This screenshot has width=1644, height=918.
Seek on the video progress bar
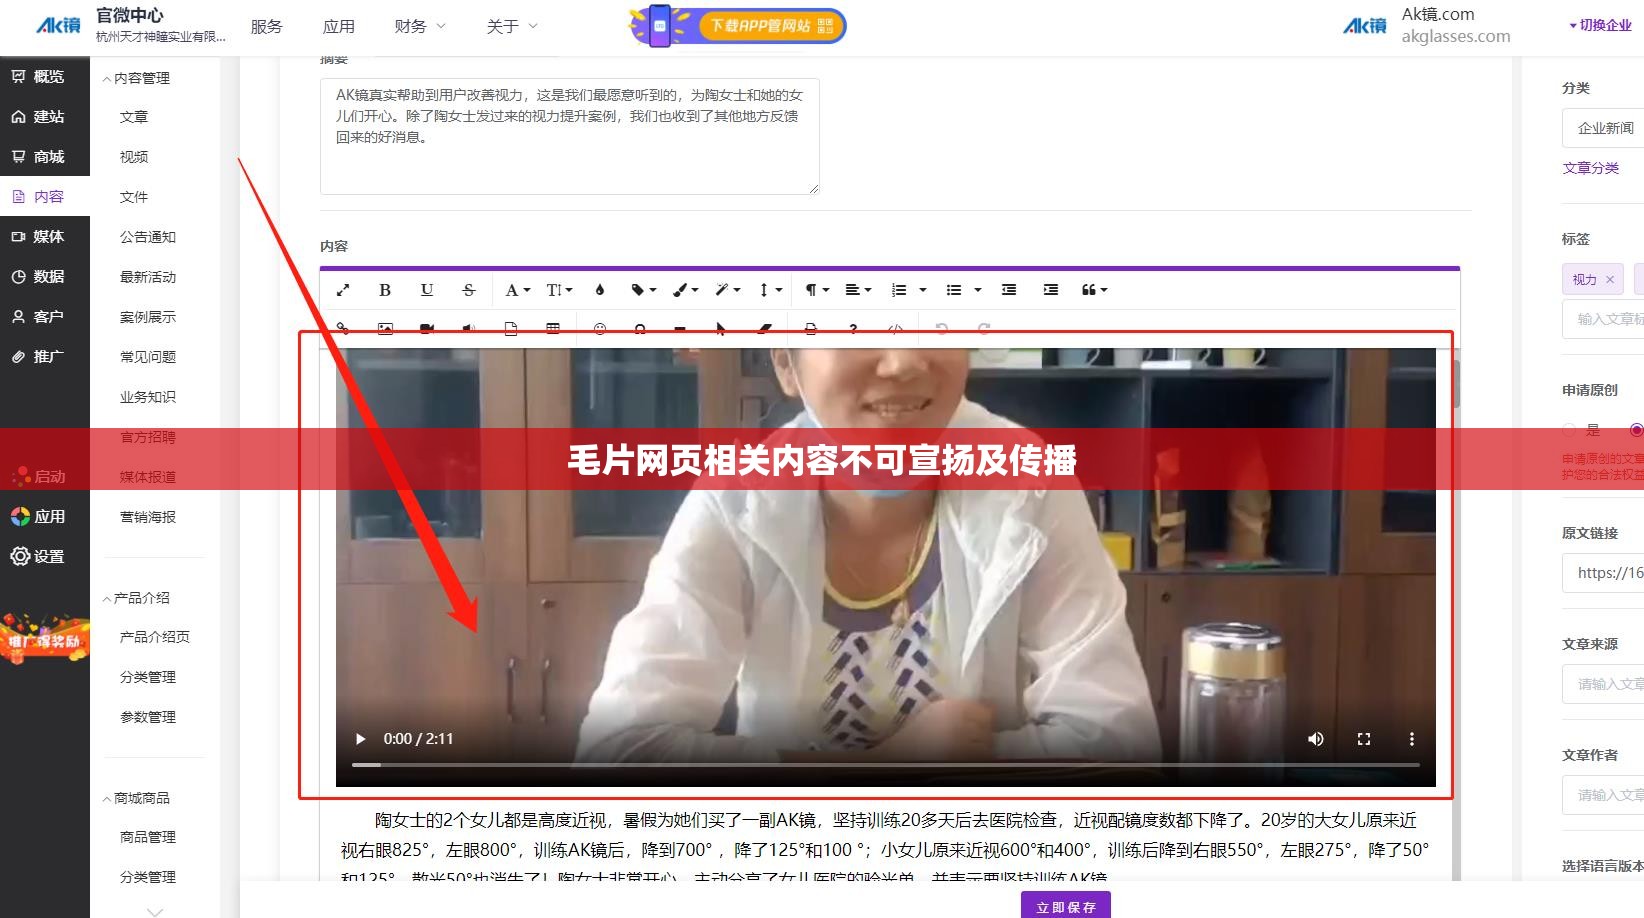[885, 764]
